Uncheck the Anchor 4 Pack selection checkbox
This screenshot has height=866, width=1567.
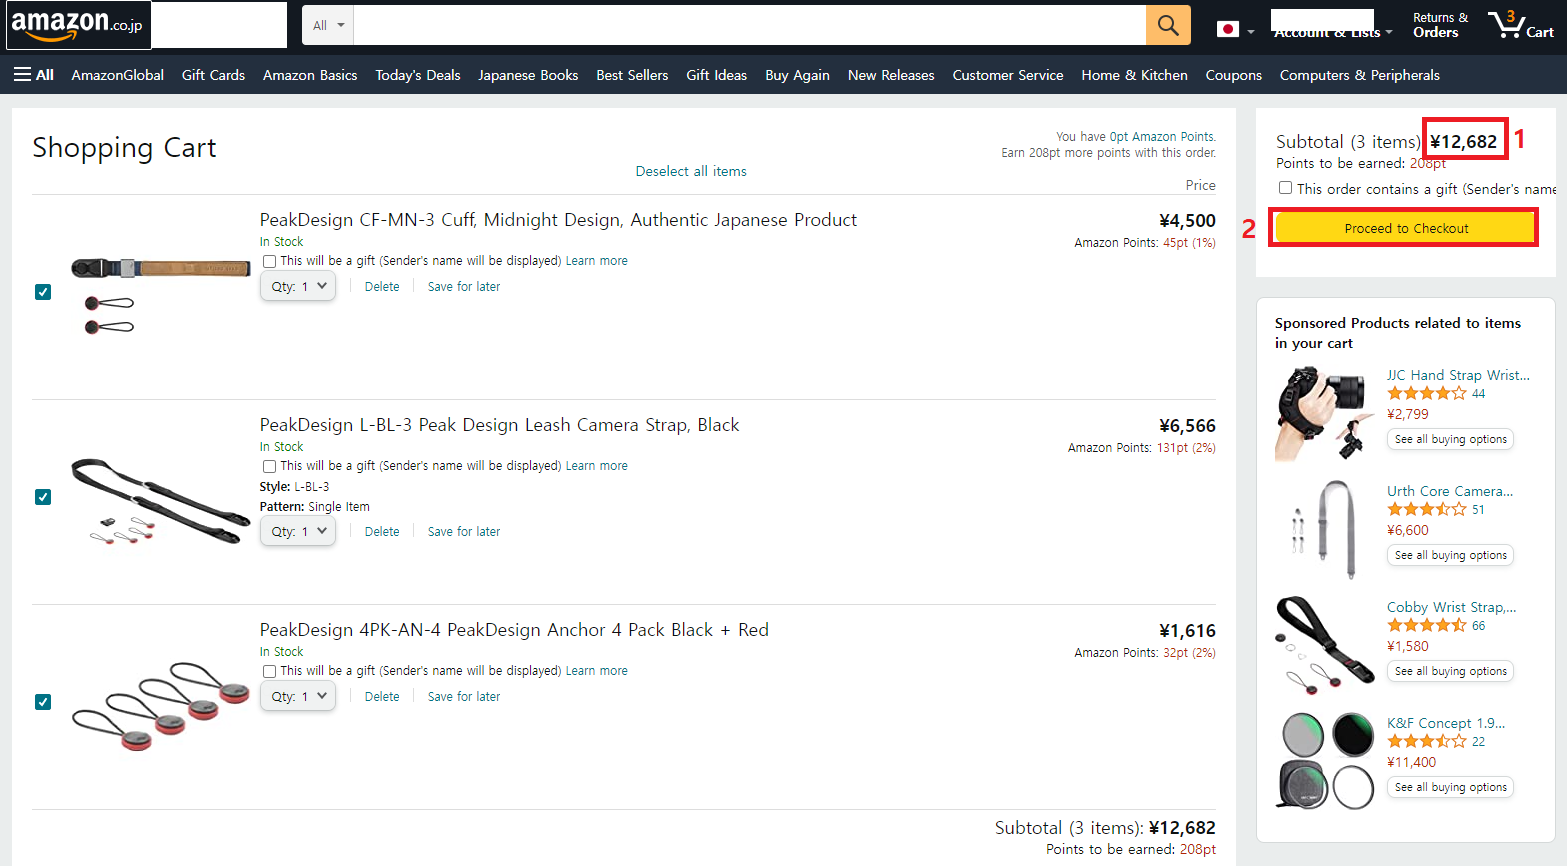point(43,702)
